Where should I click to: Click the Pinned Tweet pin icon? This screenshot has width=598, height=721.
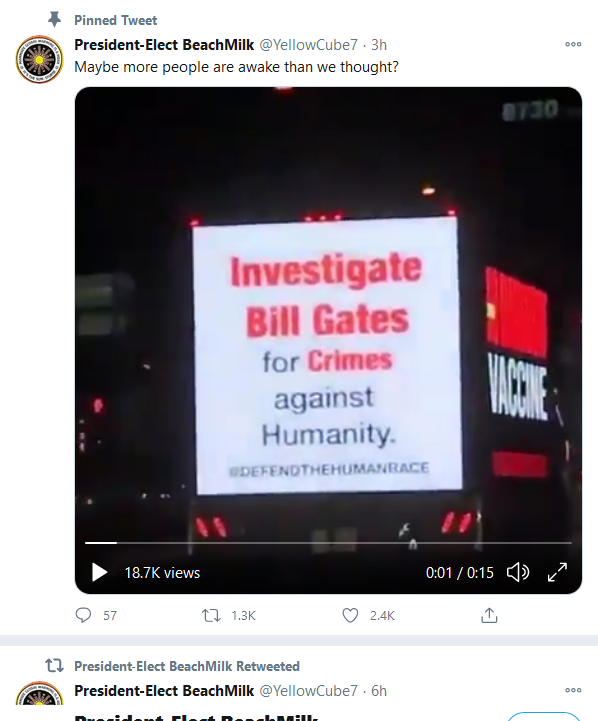point(54,19)
